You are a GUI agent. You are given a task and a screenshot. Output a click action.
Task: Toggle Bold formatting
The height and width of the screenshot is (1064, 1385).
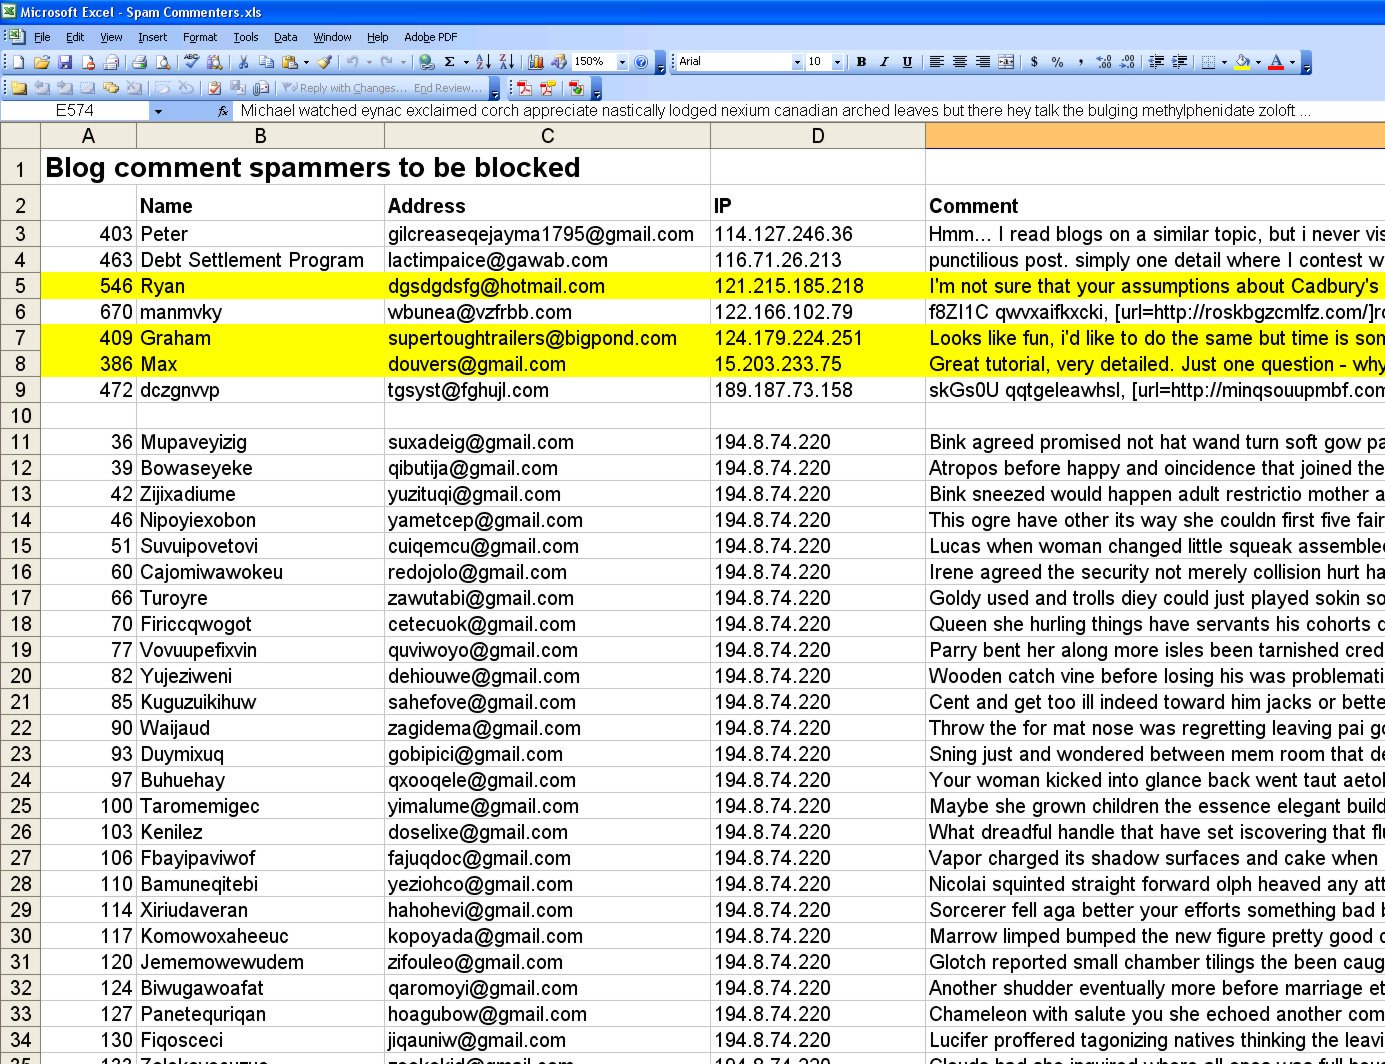(x=861, y=62)
